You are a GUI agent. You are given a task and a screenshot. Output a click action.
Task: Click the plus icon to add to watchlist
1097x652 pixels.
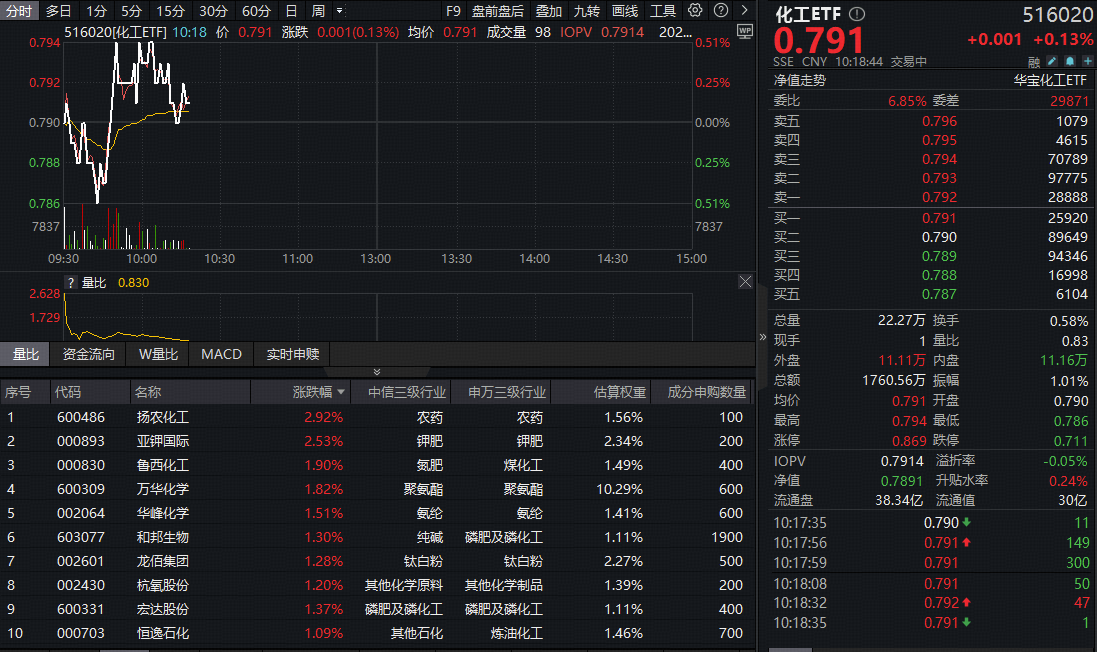pyautogui.click(x=1087, y=62)
